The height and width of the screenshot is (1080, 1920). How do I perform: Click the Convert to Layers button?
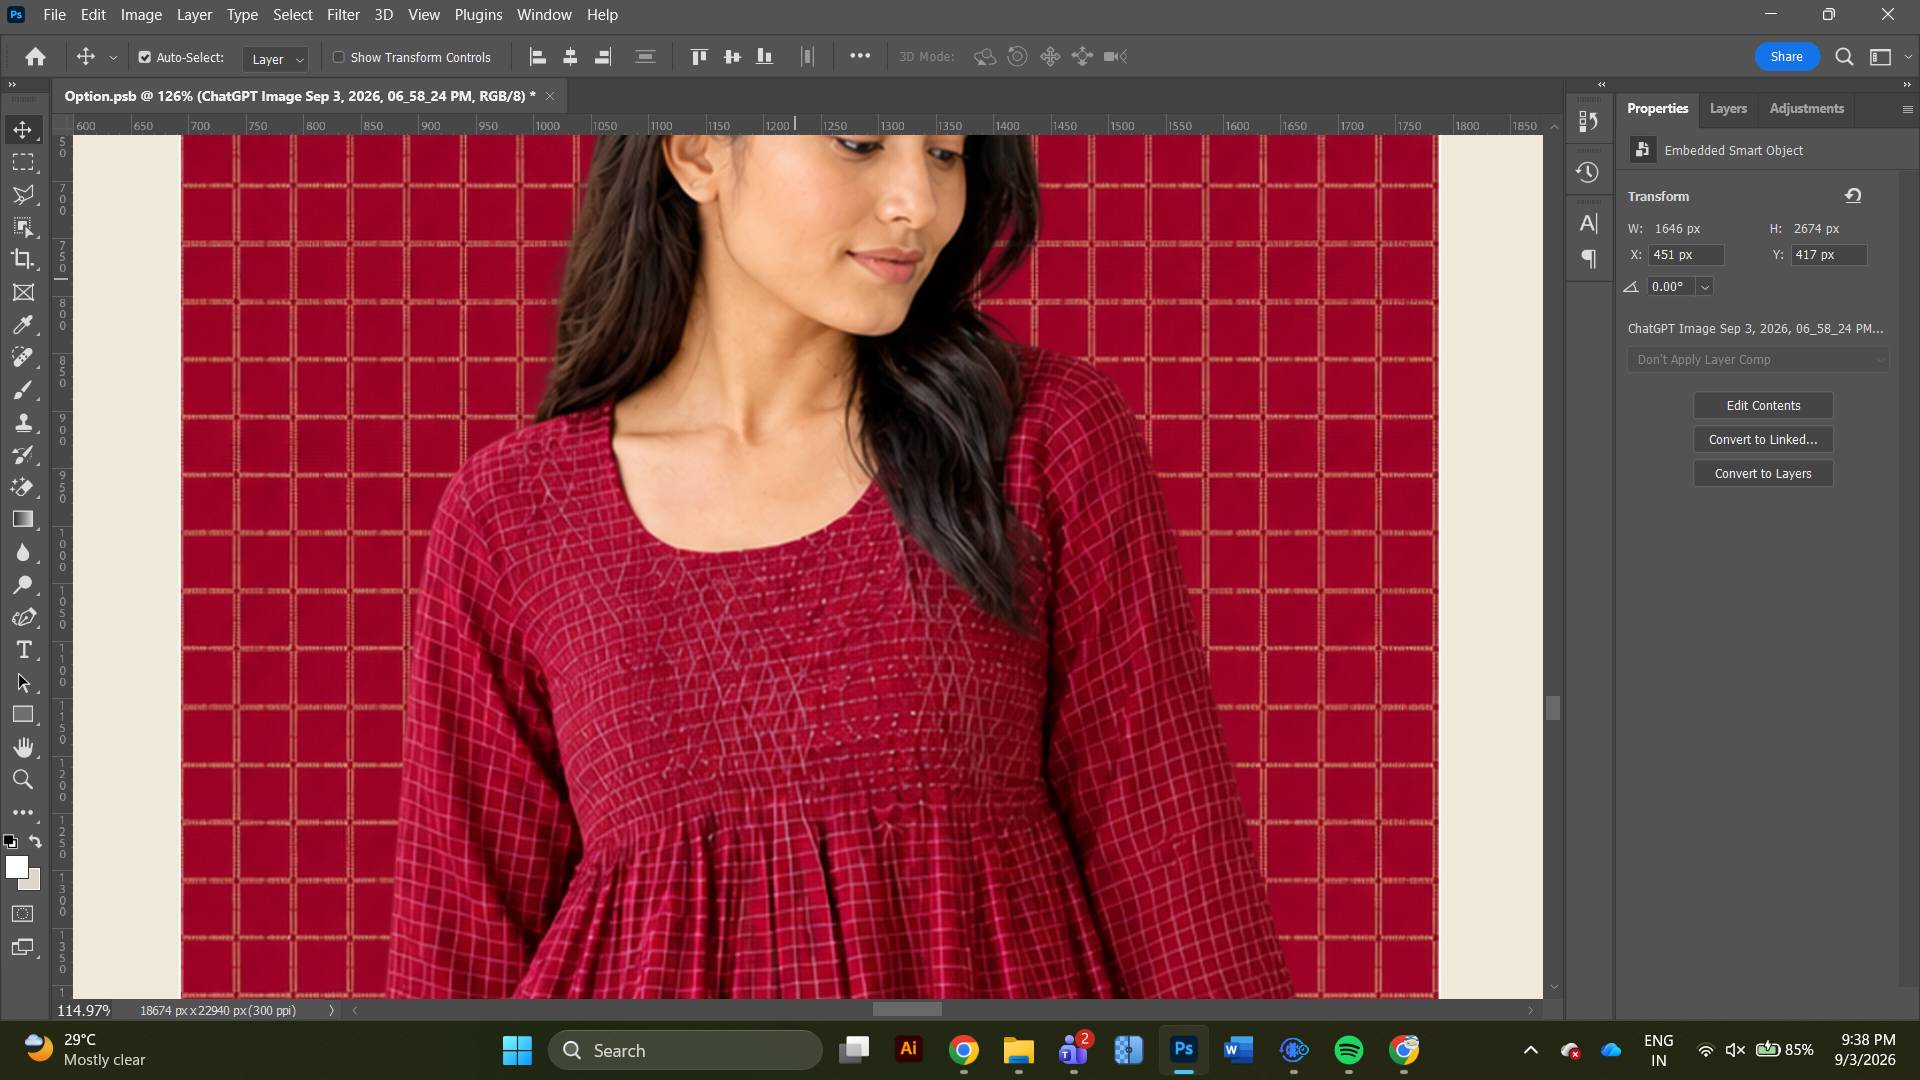pyautogui.click(x=1763, y=474)
